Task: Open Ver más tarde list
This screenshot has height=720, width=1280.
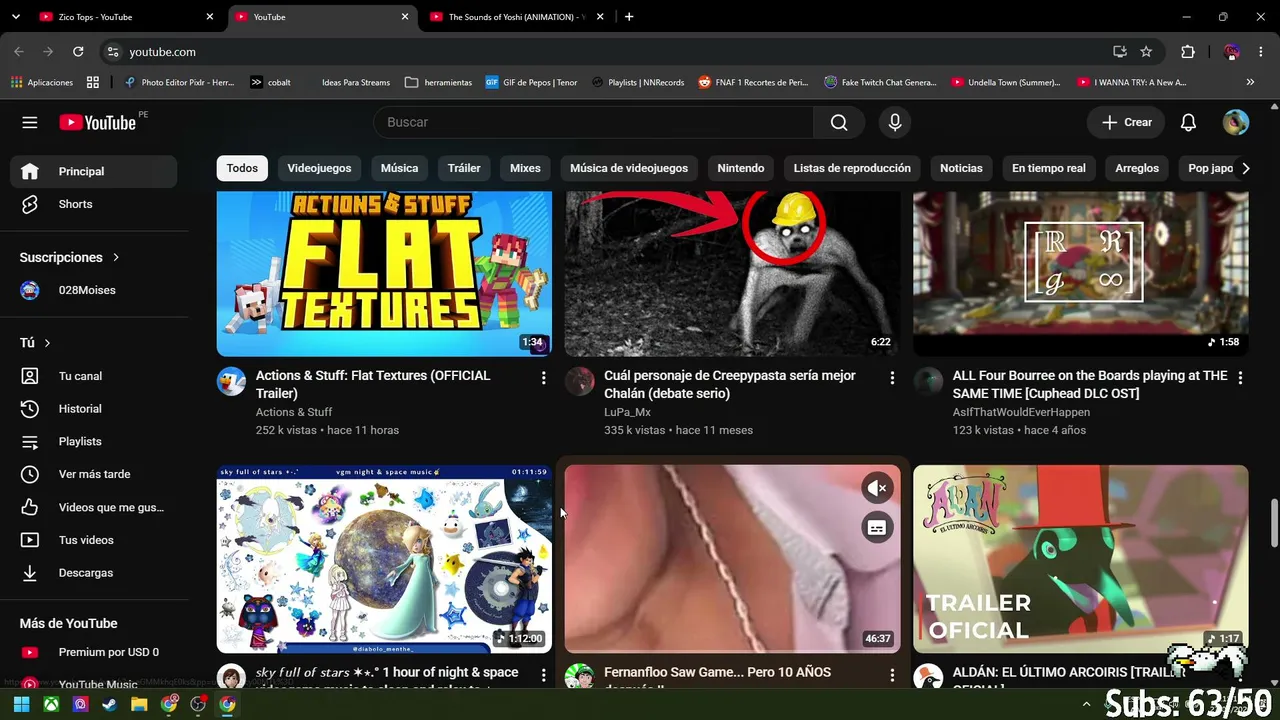Action: tap(94, 474)
